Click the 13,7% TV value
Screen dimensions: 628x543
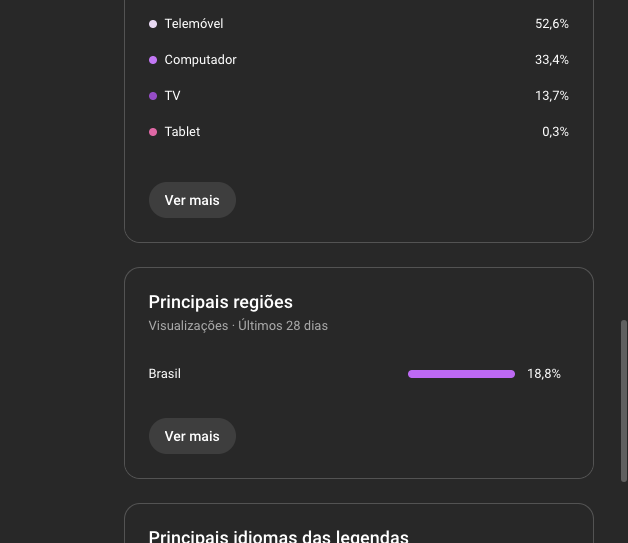pos(551,96)
